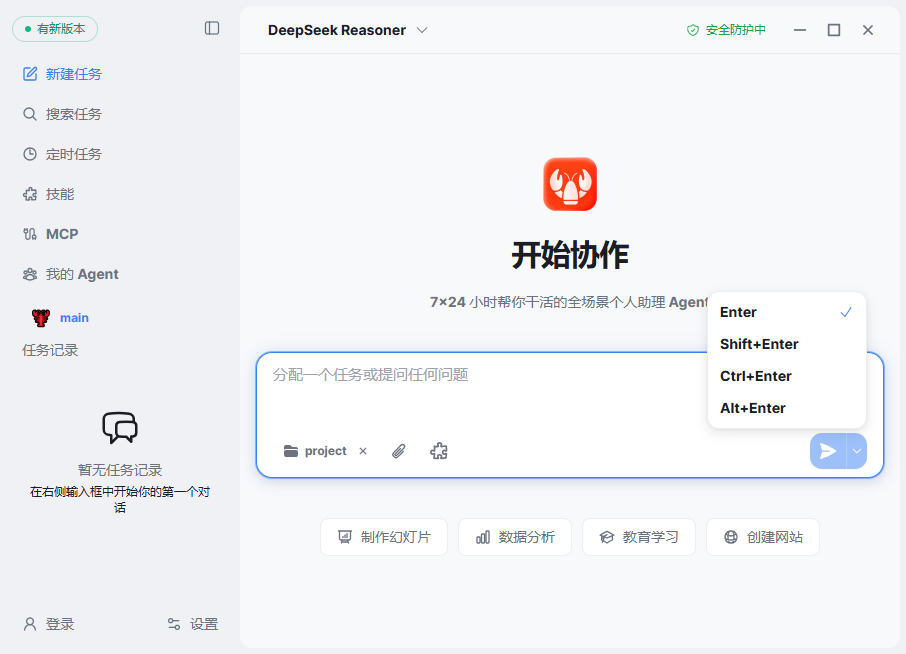Click the empty task record chat-bubbles icon
Image resolution: width=906 pixels, height=654 pixels.
pos(120,428)
